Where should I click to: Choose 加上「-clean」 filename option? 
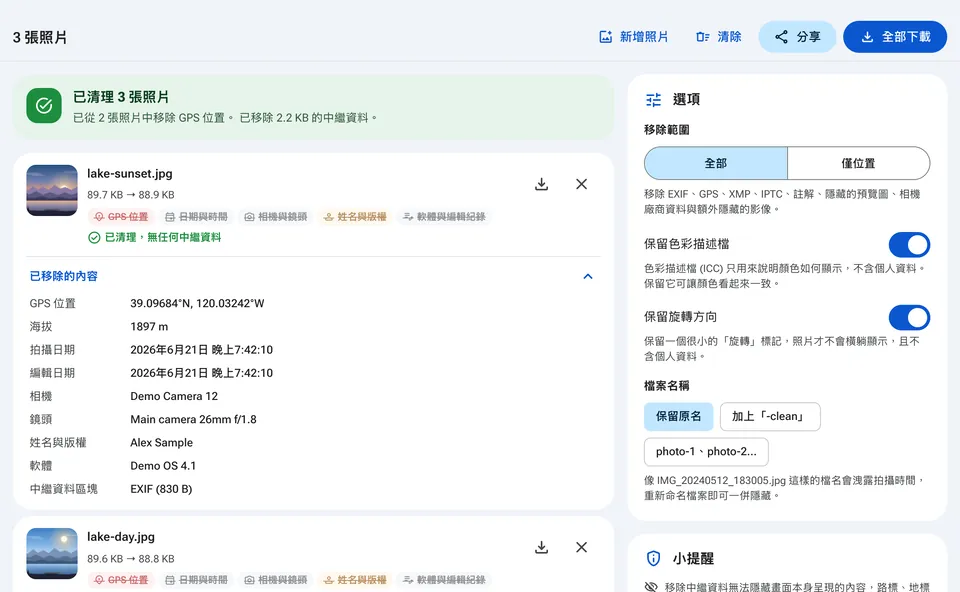point(770,416)
